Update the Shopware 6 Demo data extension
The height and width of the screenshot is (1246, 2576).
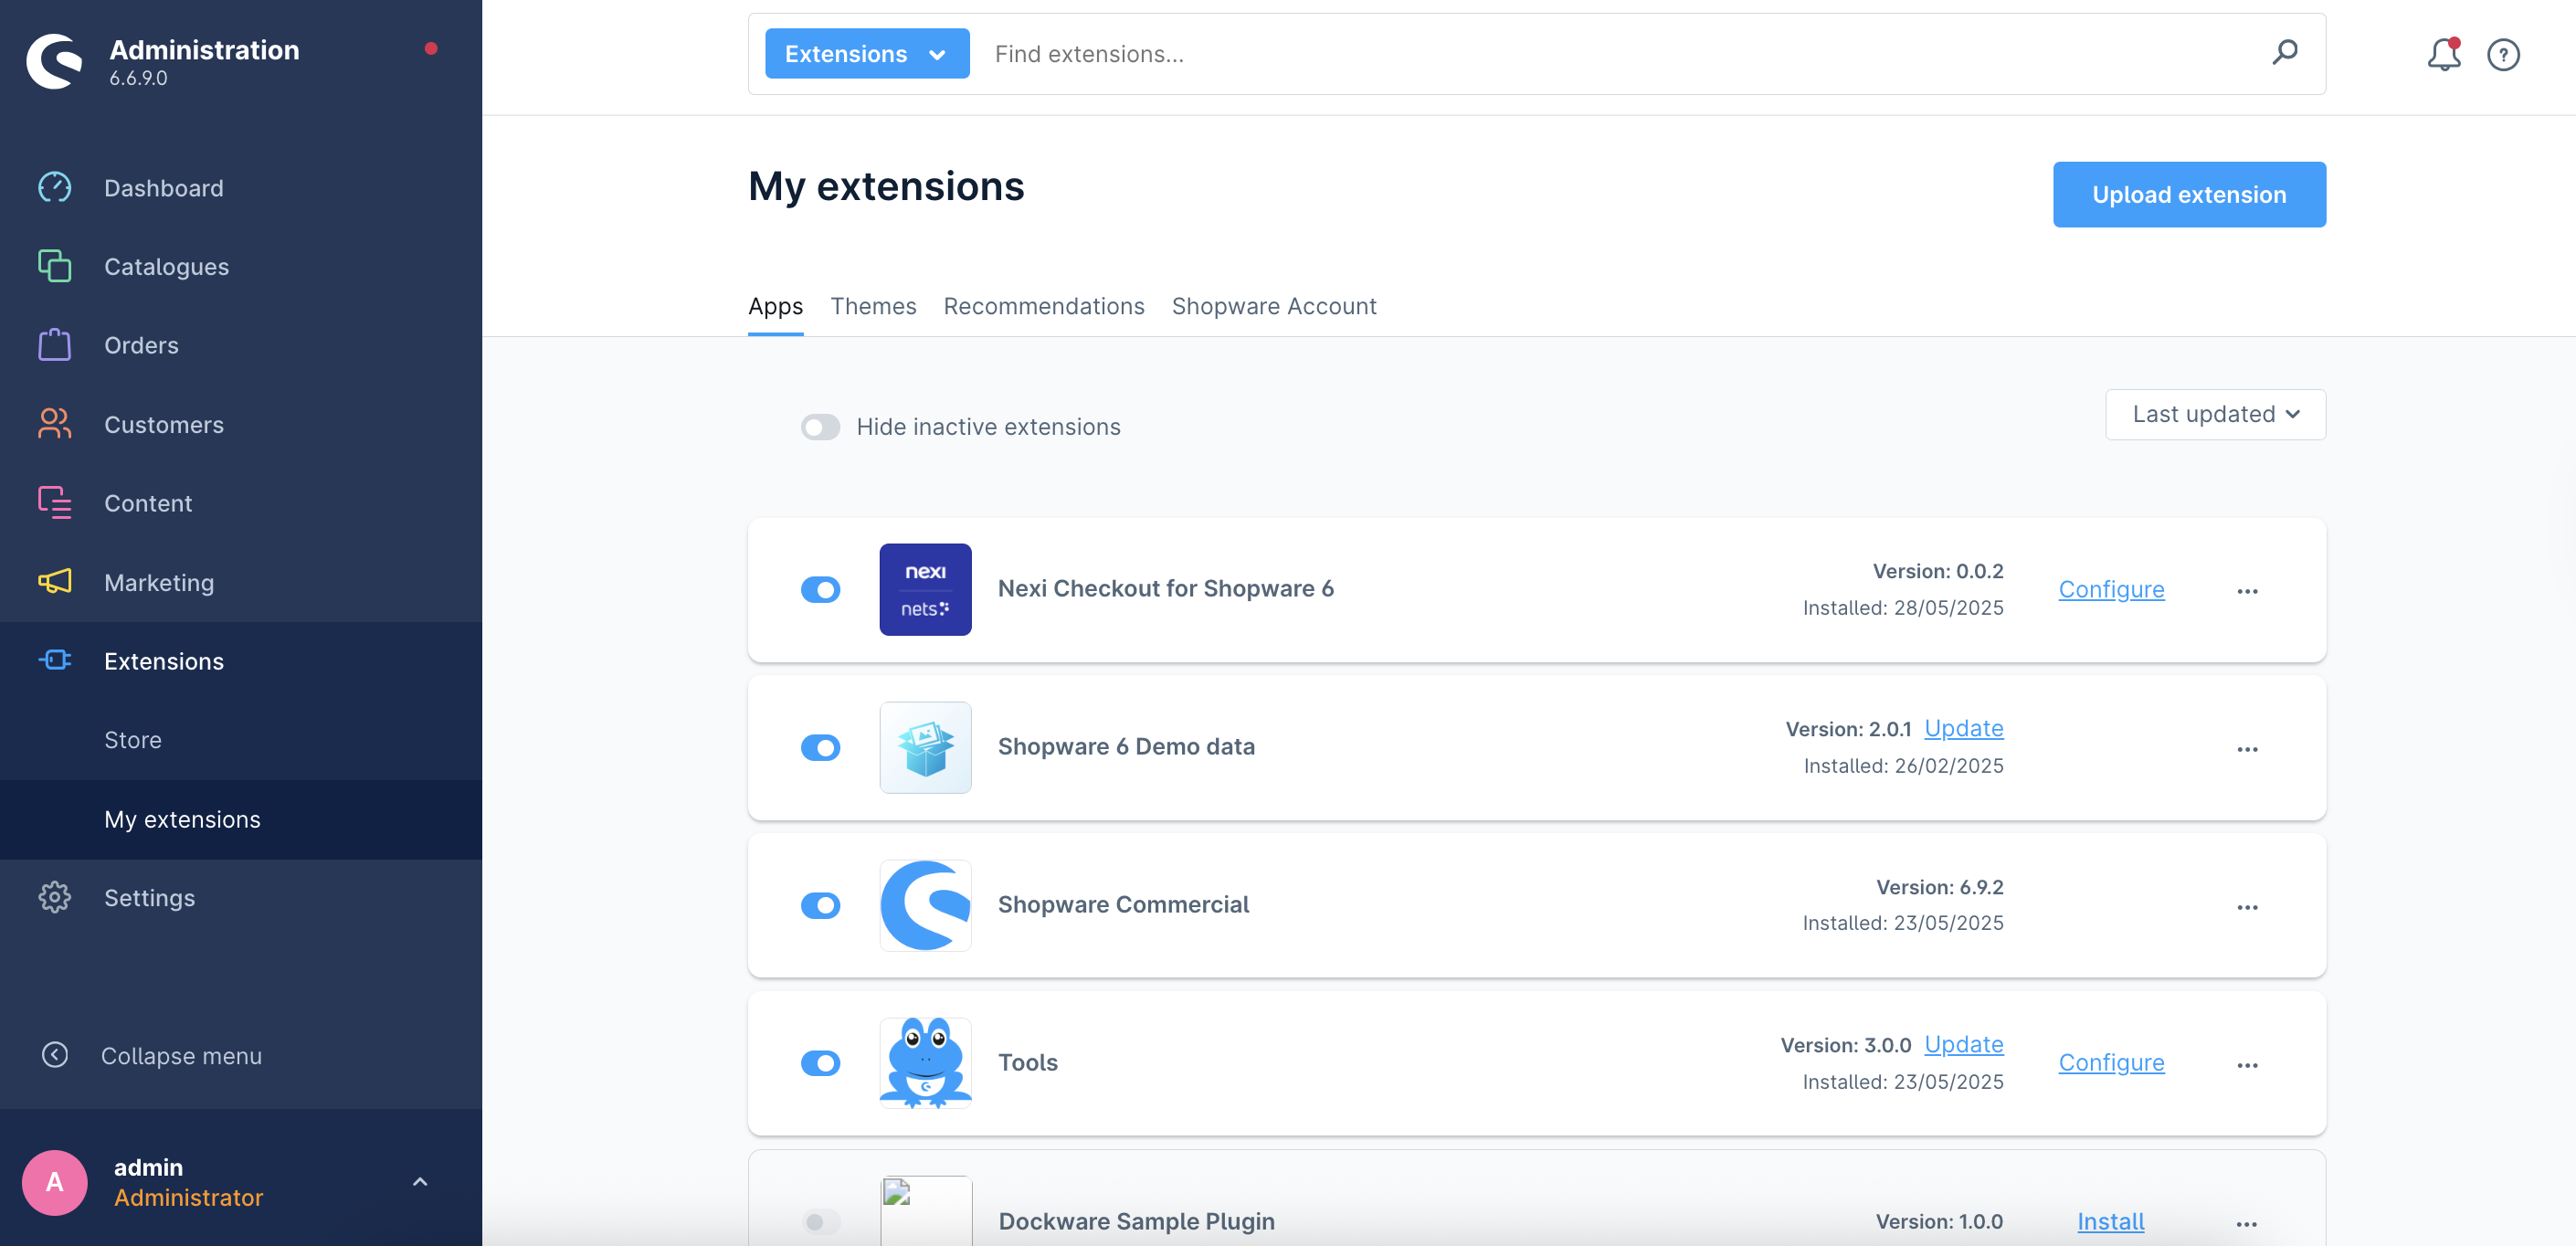pyautogui.click(x=1963, y=728)
